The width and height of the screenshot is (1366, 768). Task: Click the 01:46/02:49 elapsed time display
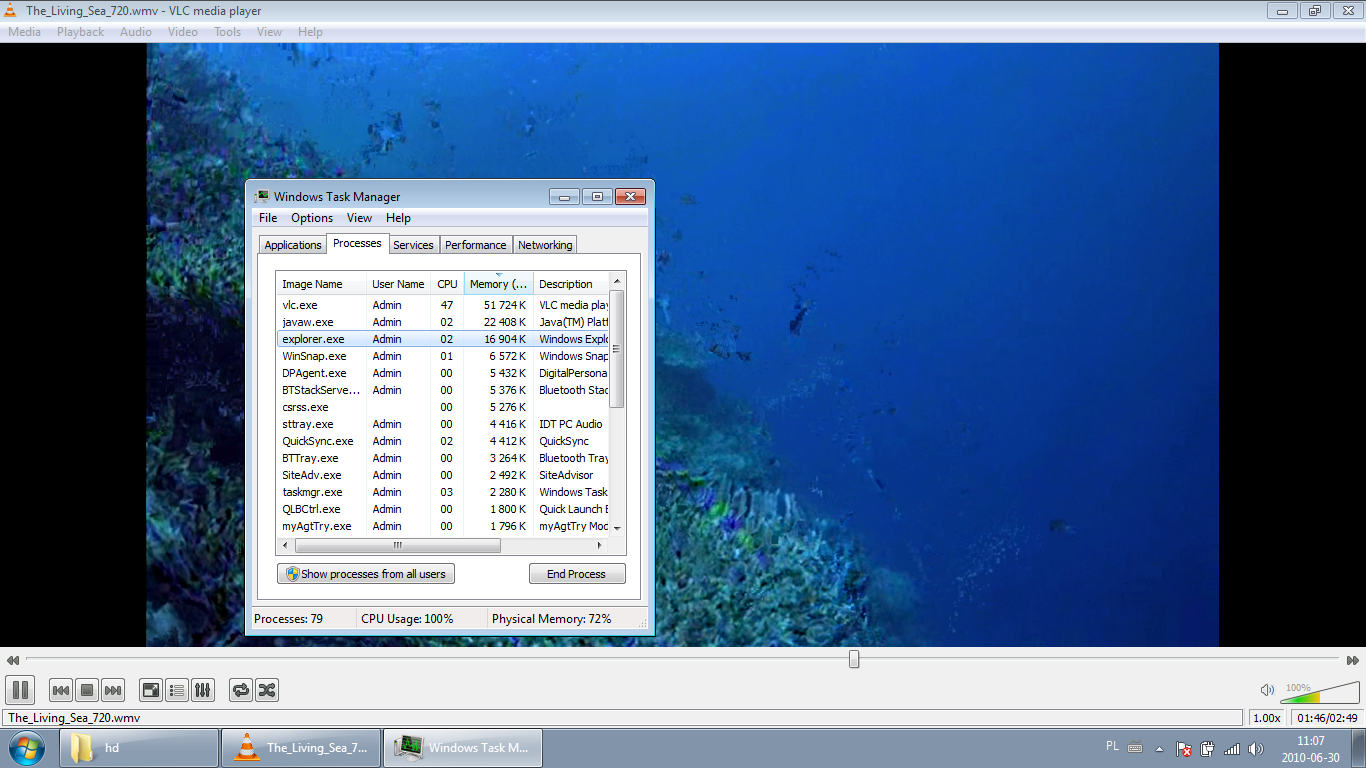pos(1325,718)
